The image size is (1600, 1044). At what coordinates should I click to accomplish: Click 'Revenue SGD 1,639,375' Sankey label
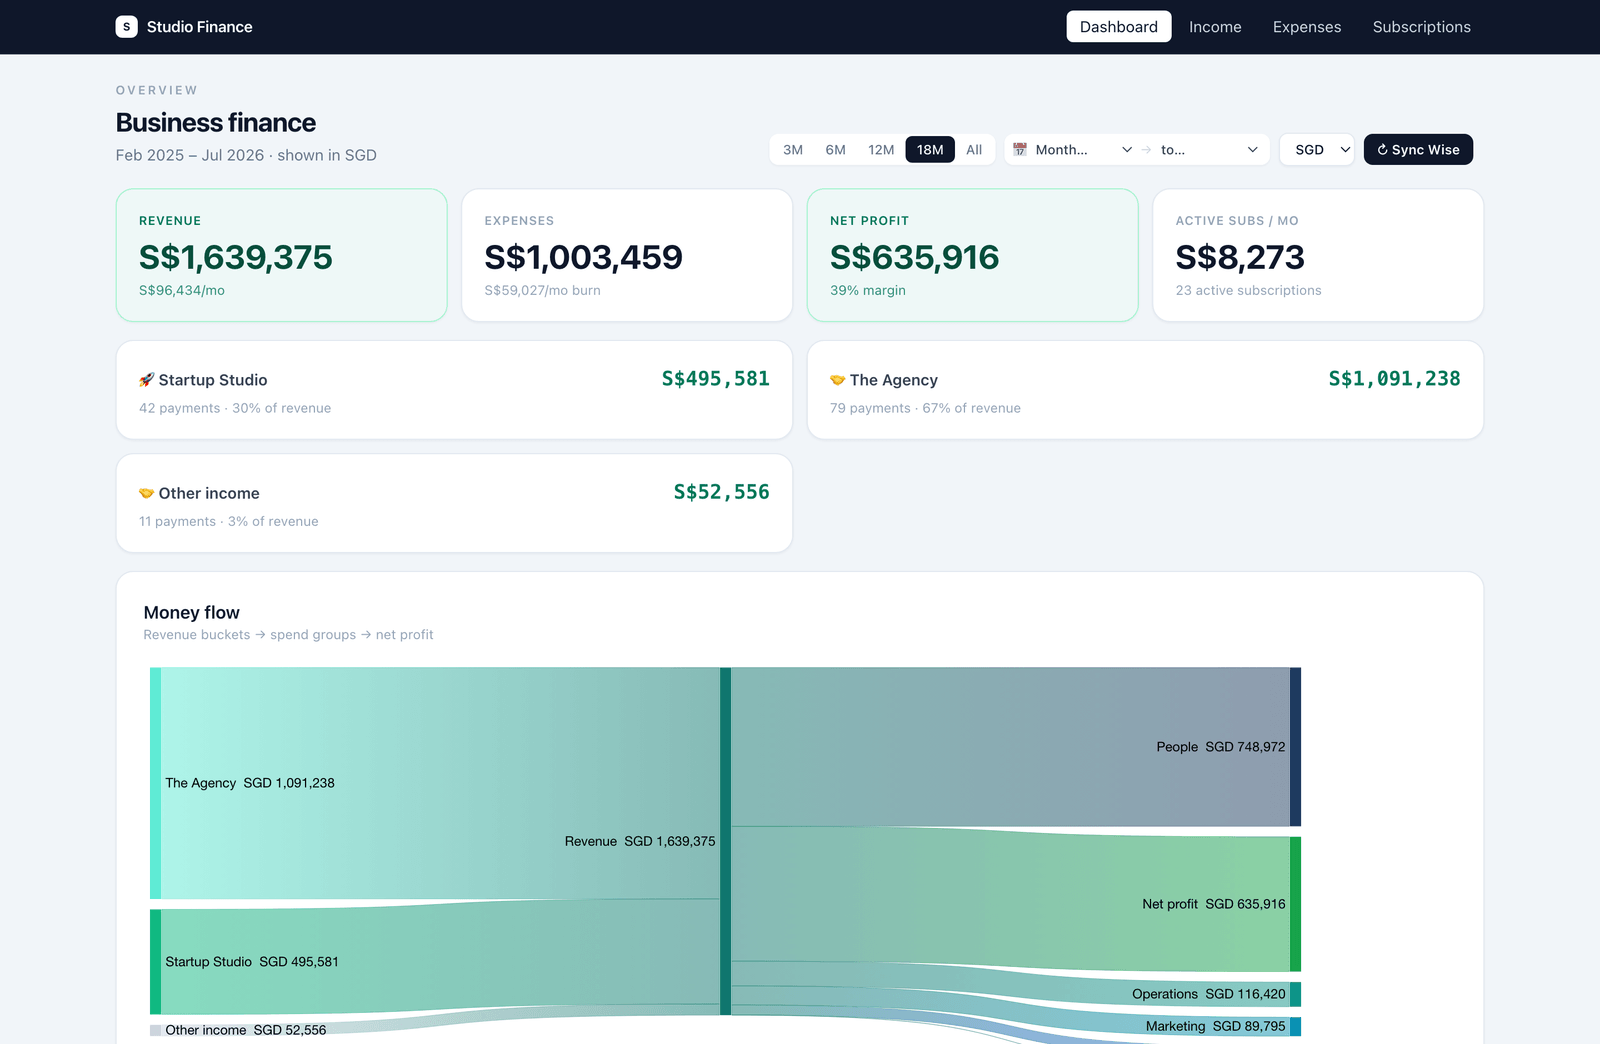click(x=640, y=841)
